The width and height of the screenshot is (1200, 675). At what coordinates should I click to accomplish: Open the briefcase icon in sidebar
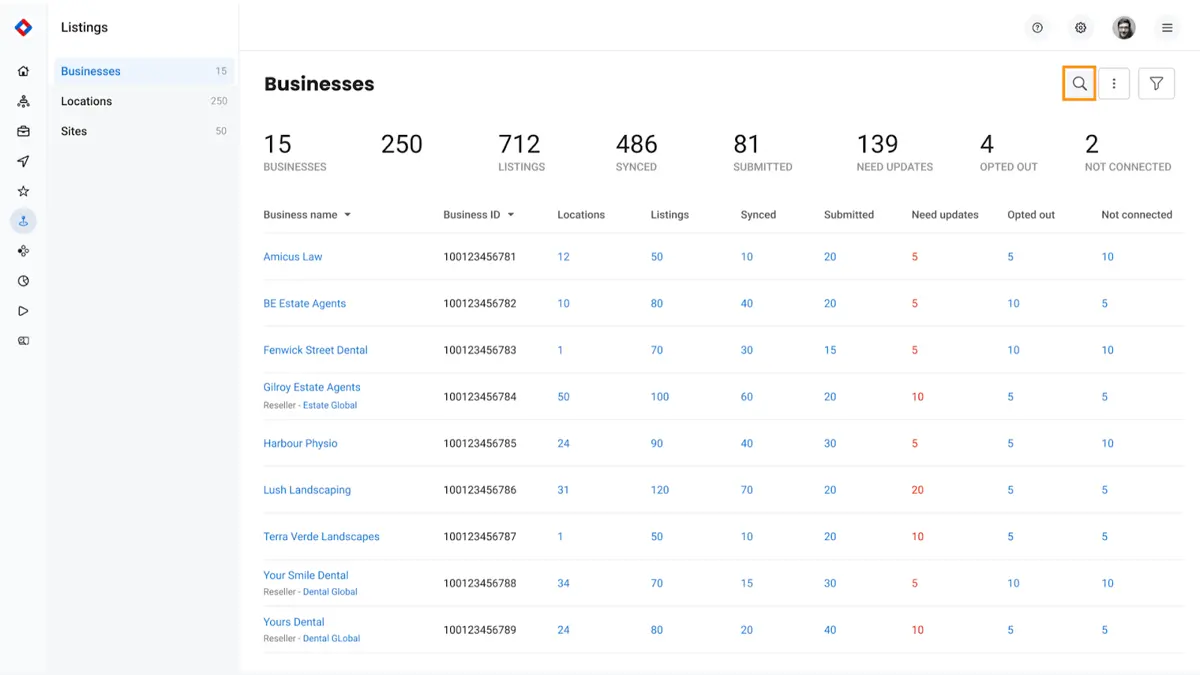coord(24,131)
